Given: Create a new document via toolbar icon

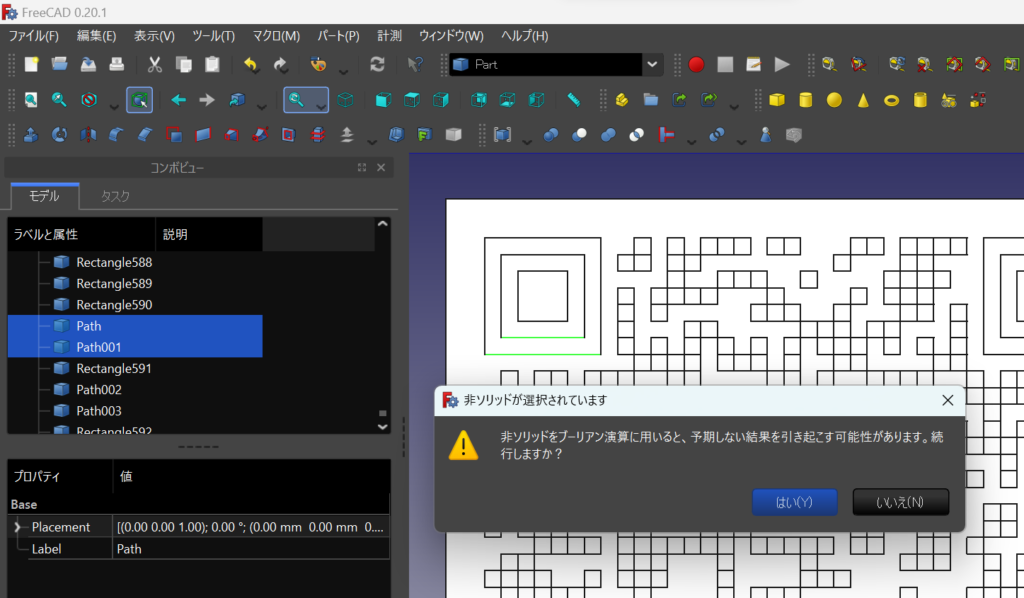Looking at the screenshot, I should (31, 65).
